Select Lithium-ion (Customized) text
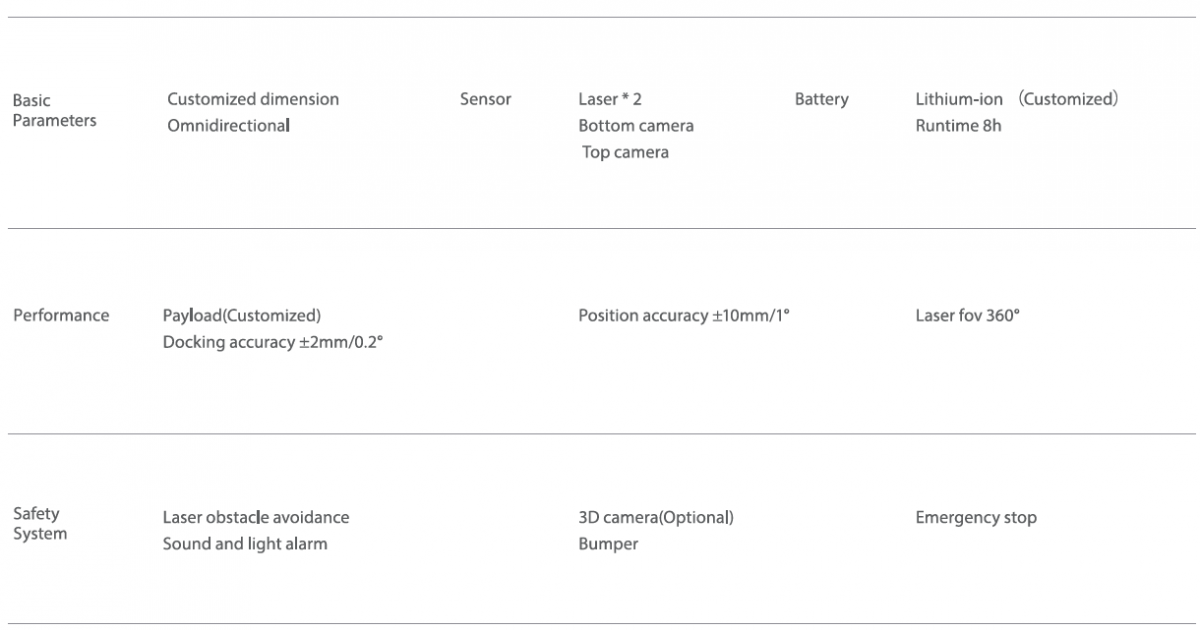This screenshot has width=1200, height=630. (1017, 99)
